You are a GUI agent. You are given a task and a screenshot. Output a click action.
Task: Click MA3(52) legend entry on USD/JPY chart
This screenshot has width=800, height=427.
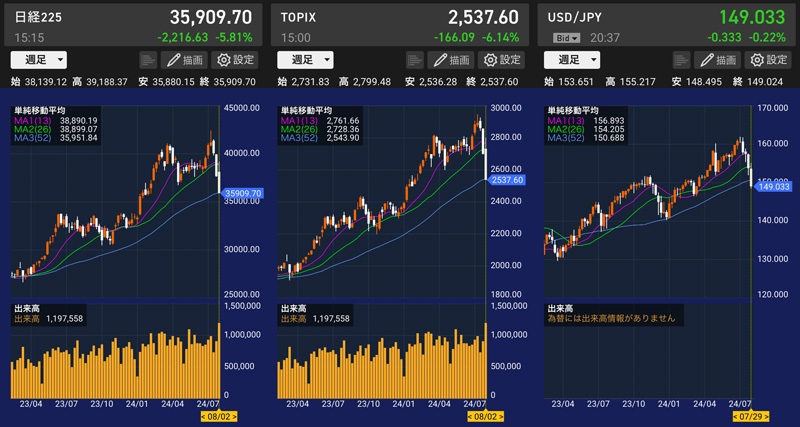pos(585,138)
